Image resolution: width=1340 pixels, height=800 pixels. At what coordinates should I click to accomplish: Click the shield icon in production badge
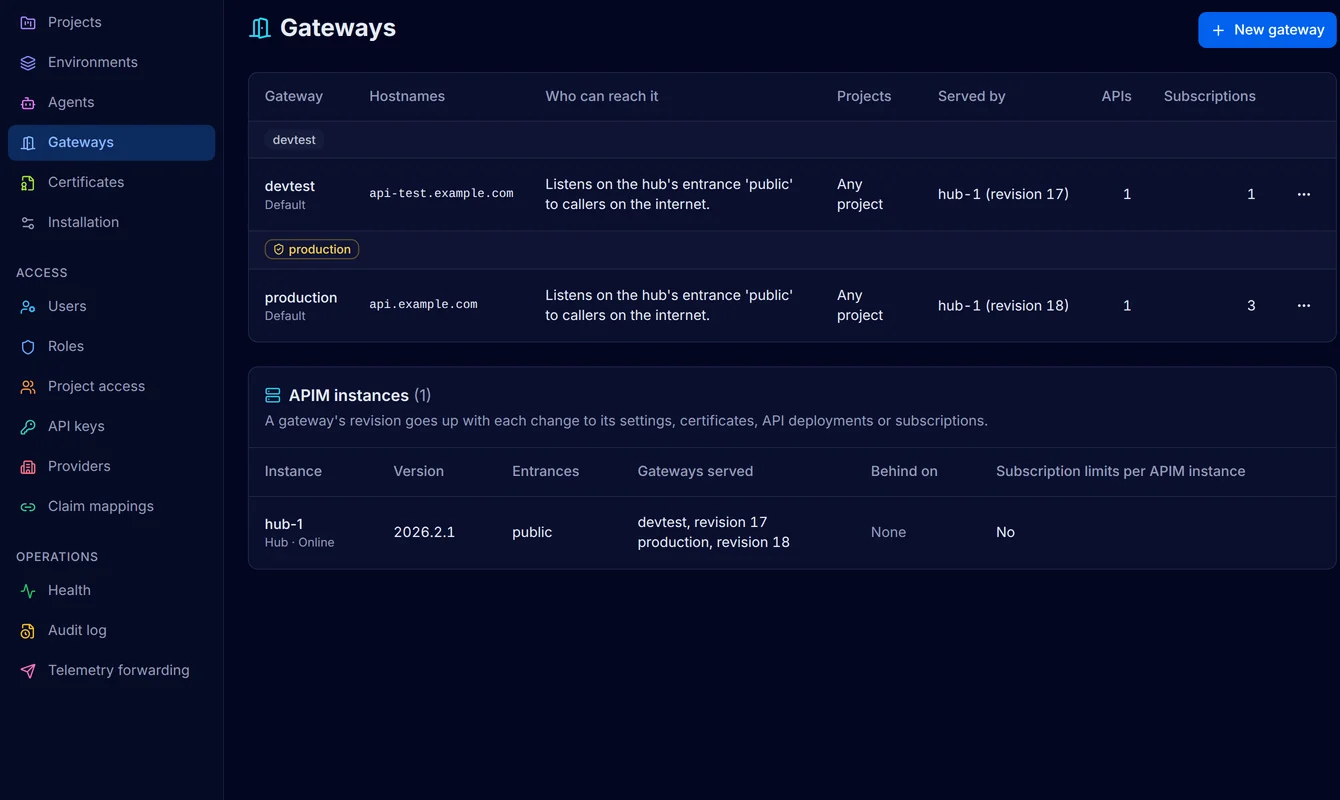tap(279, 249)
